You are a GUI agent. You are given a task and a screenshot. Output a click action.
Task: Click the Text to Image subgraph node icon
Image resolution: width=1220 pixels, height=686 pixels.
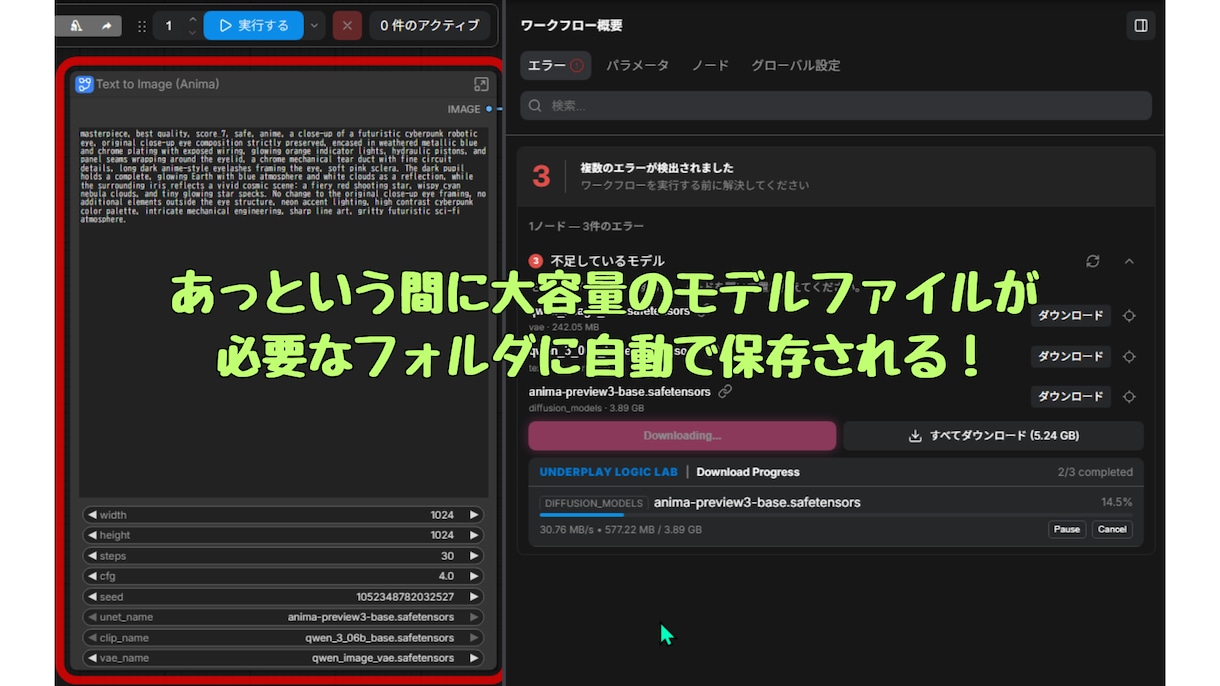coord(85,84)
